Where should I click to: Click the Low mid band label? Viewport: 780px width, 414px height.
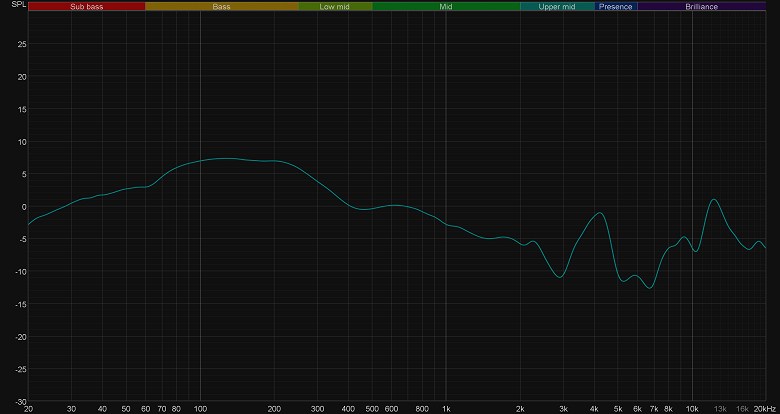click(x=335, y=6)
